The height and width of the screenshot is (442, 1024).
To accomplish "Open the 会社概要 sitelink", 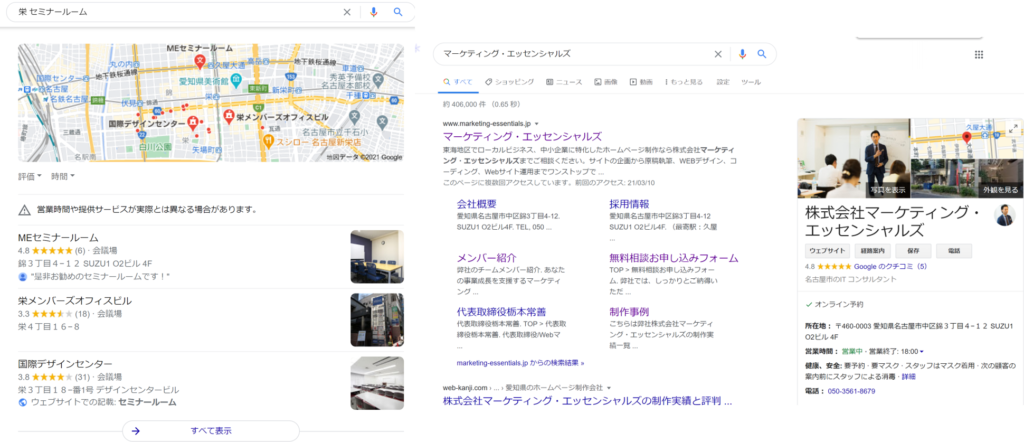I will [x=477, y=204].
